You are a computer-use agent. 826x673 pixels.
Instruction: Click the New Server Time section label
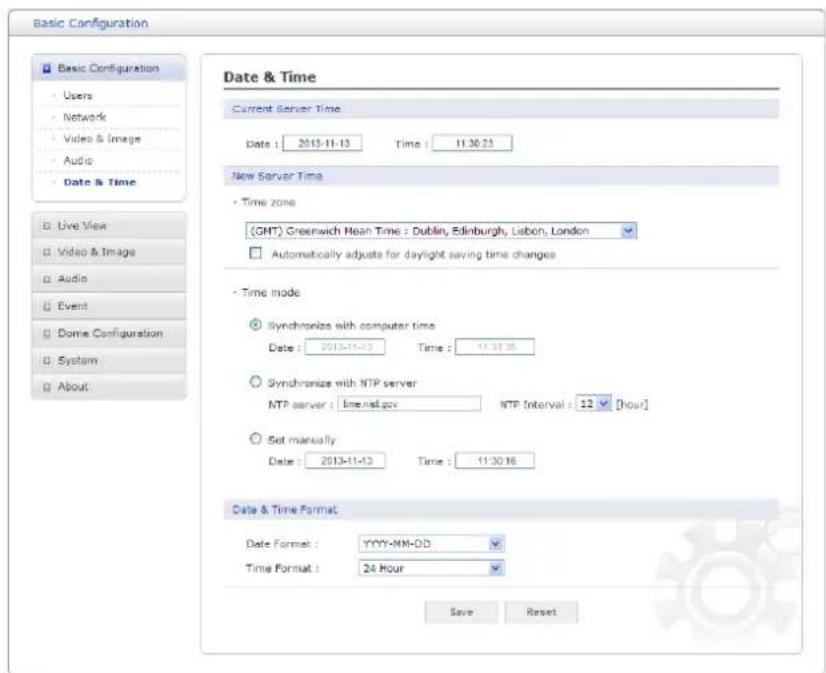coord(277,176)
